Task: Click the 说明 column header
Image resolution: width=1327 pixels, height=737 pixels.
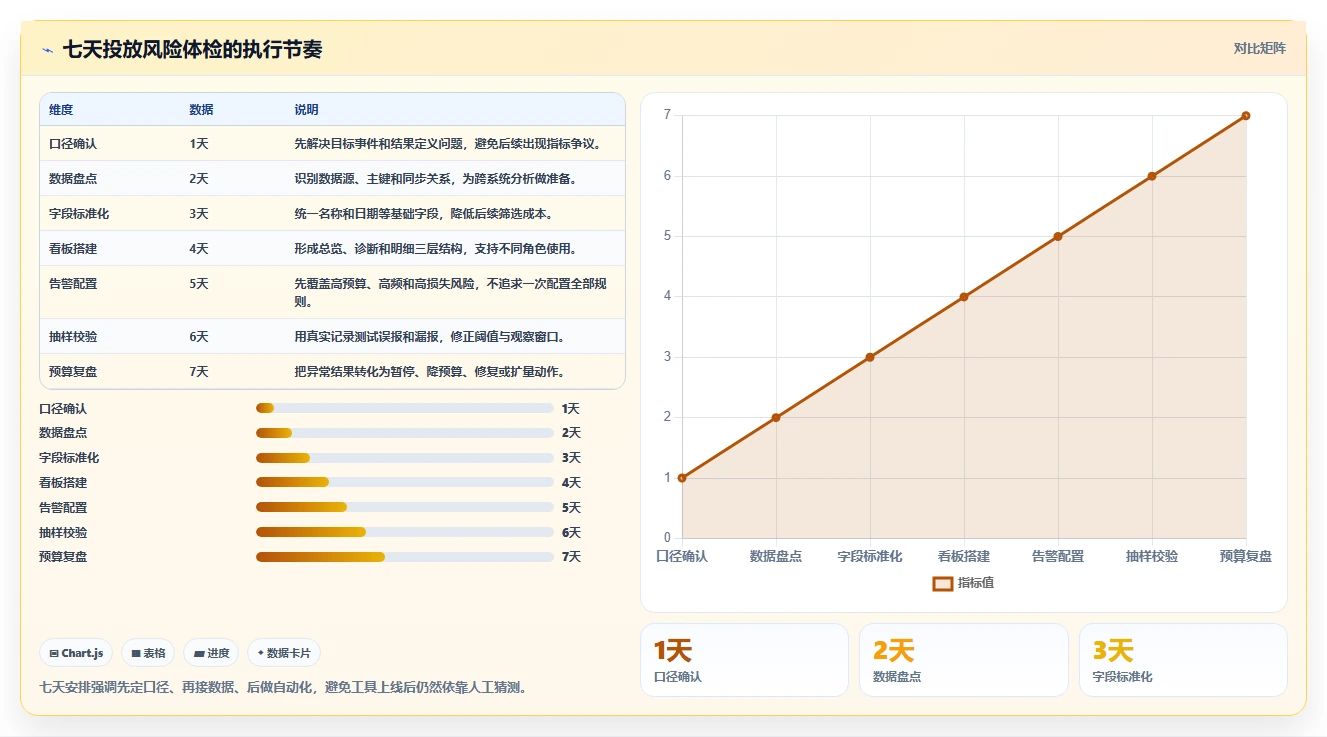Action: coord(306,110)
